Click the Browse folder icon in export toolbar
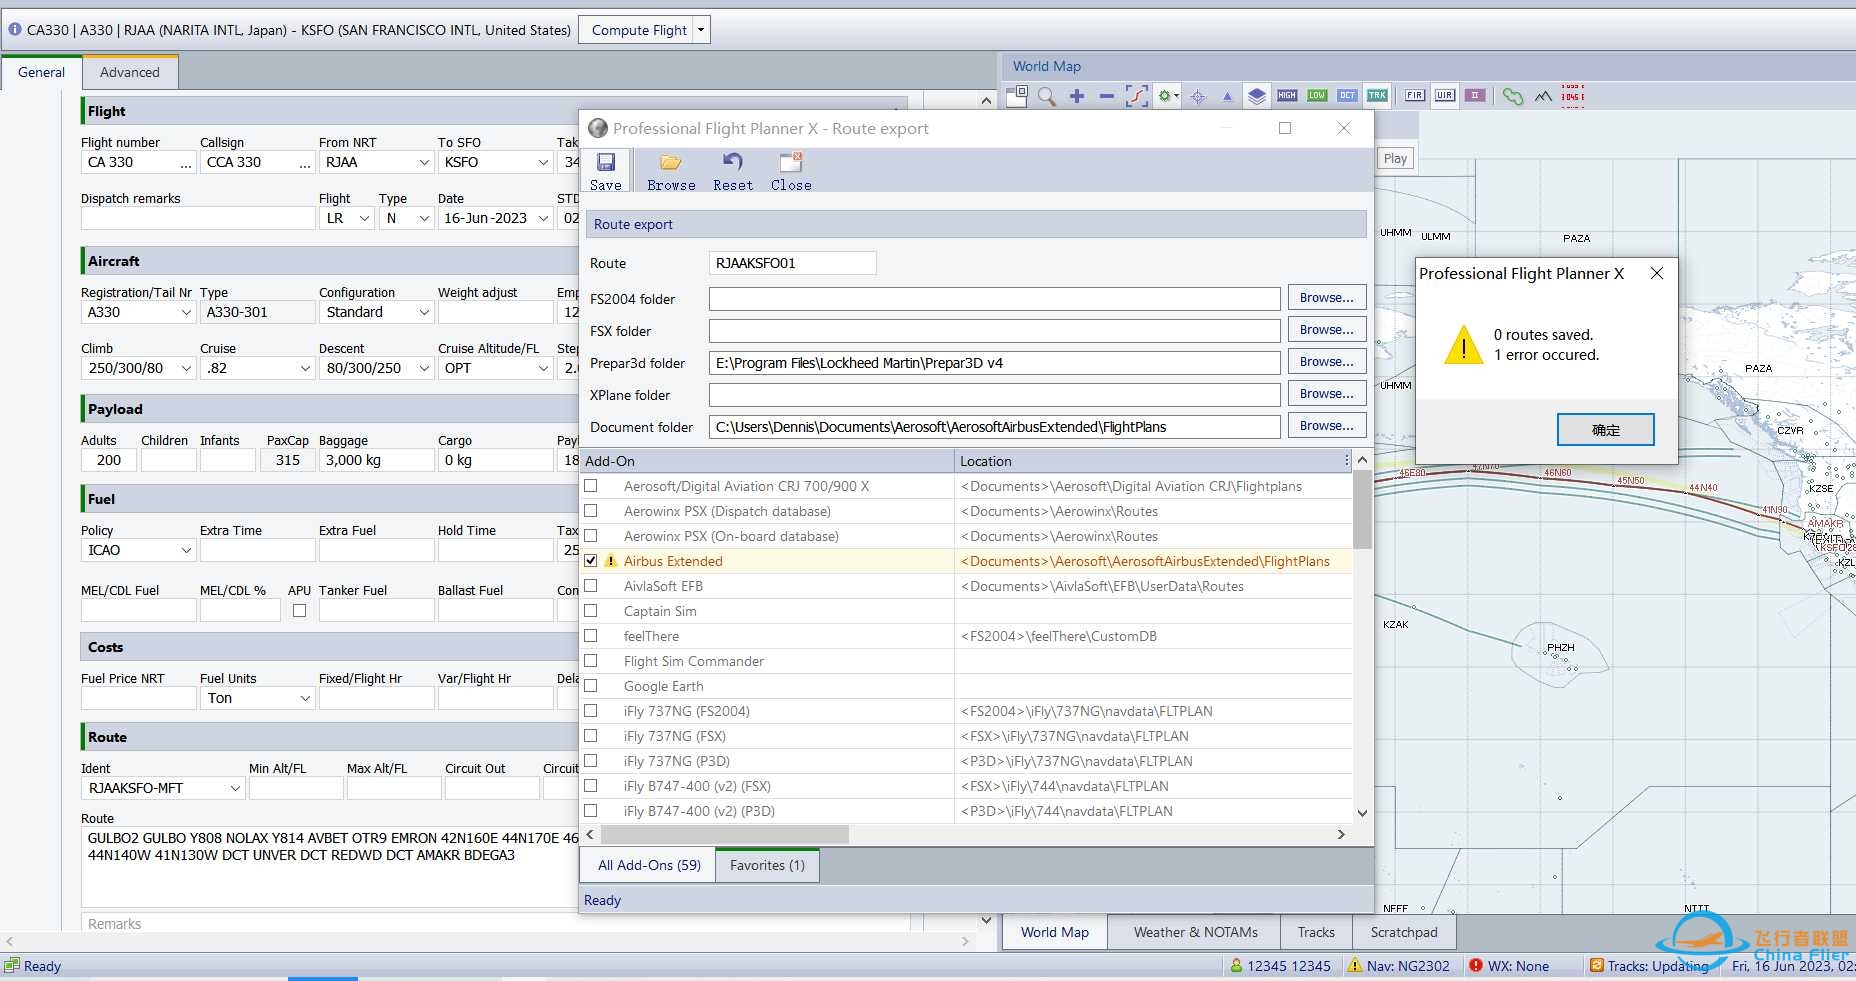Image resolution: width=1856 pixels, height=981 pixels. pyautogui.click(x=671, y=162)
